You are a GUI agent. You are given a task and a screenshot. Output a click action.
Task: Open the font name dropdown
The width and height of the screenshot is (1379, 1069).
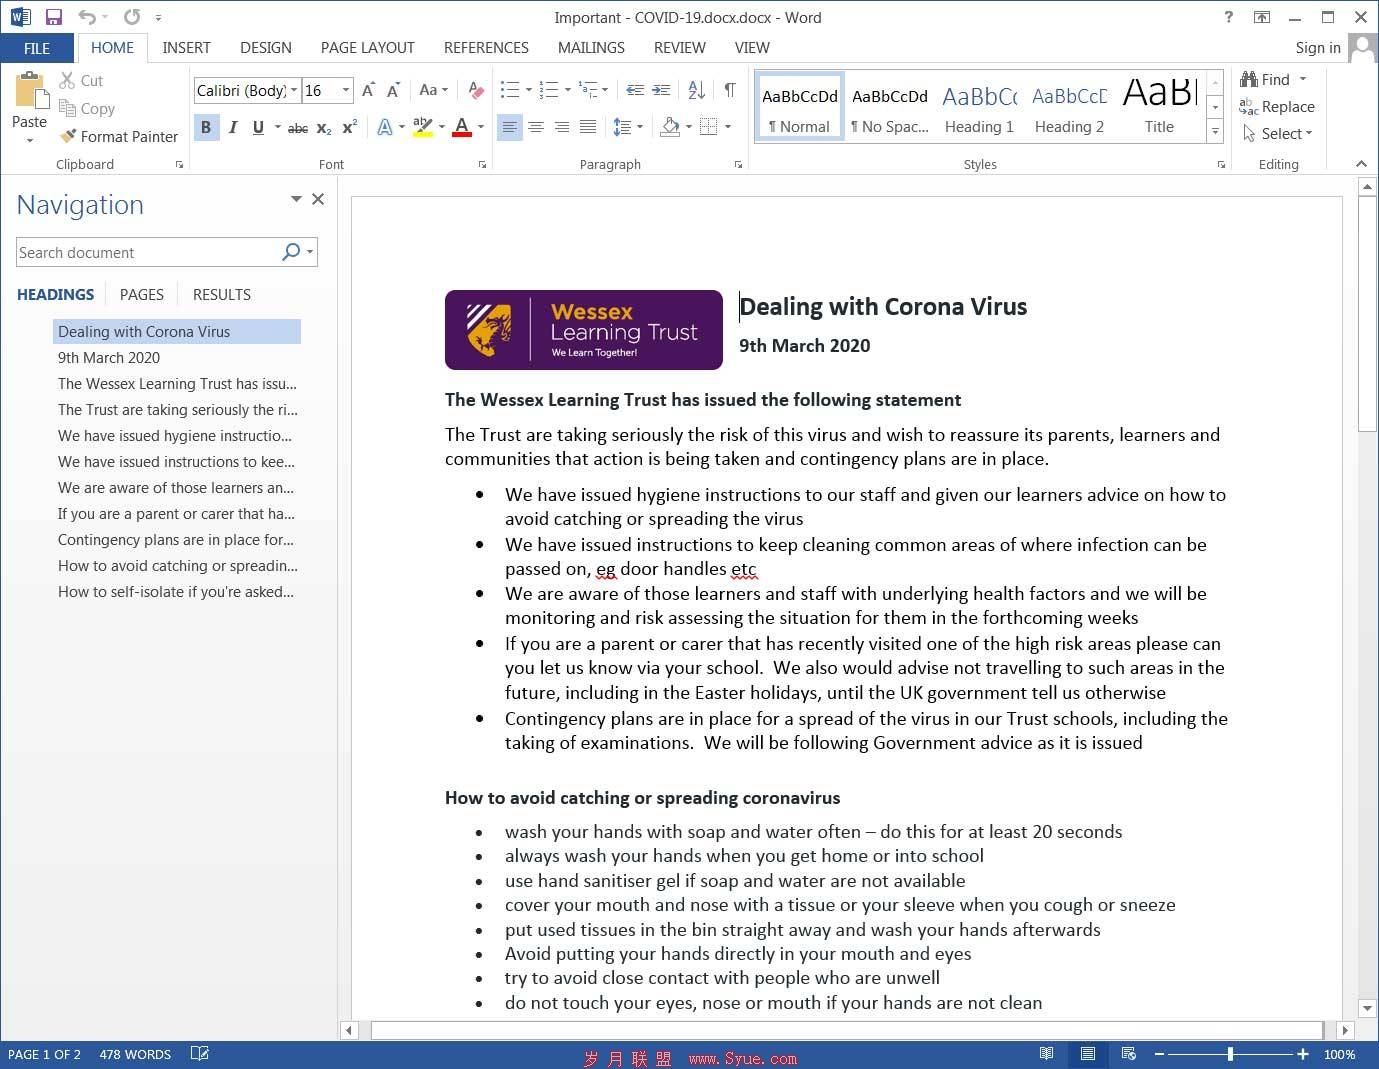click(294, 90)
